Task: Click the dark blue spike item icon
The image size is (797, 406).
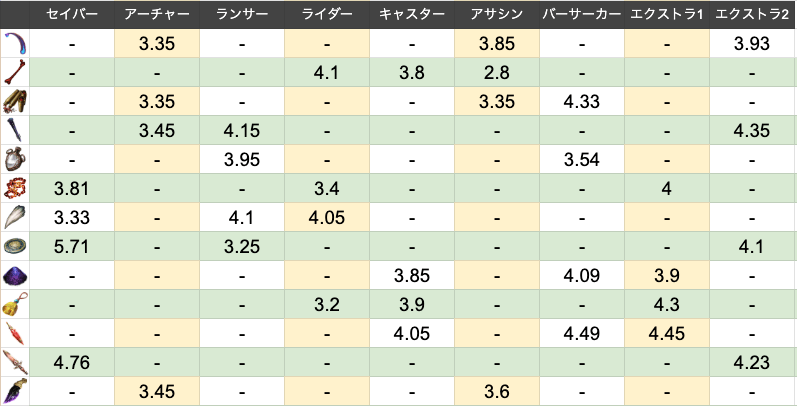Action: pos(15,131)
